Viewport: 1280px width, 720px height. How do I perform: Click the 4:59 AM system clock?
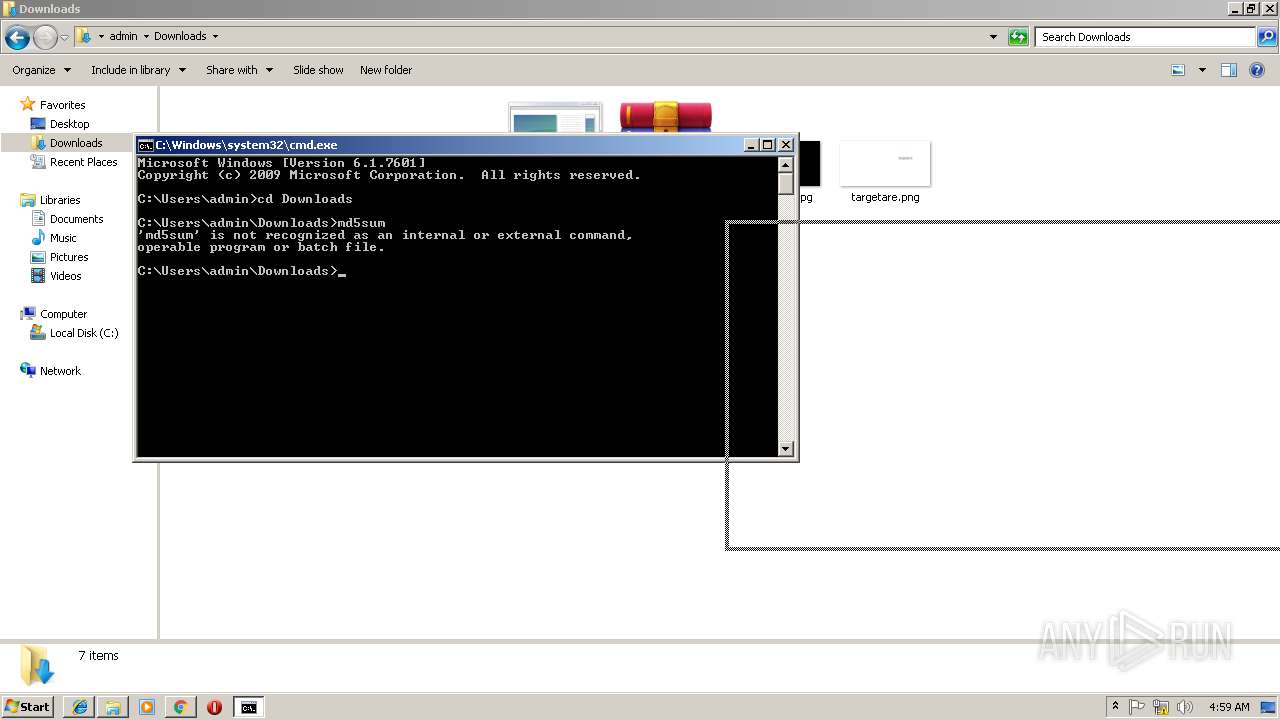click(x=1229, y=707)
